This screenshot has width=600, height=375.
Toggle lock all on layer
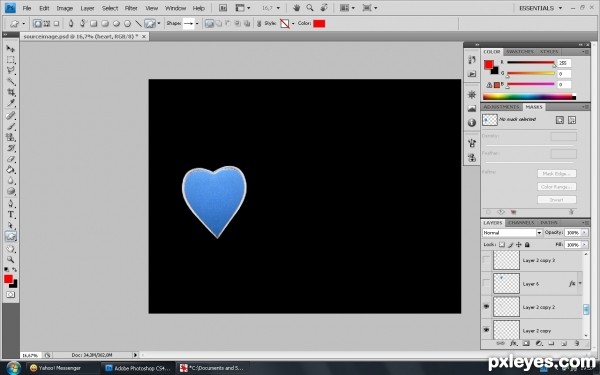click(527, 245)
